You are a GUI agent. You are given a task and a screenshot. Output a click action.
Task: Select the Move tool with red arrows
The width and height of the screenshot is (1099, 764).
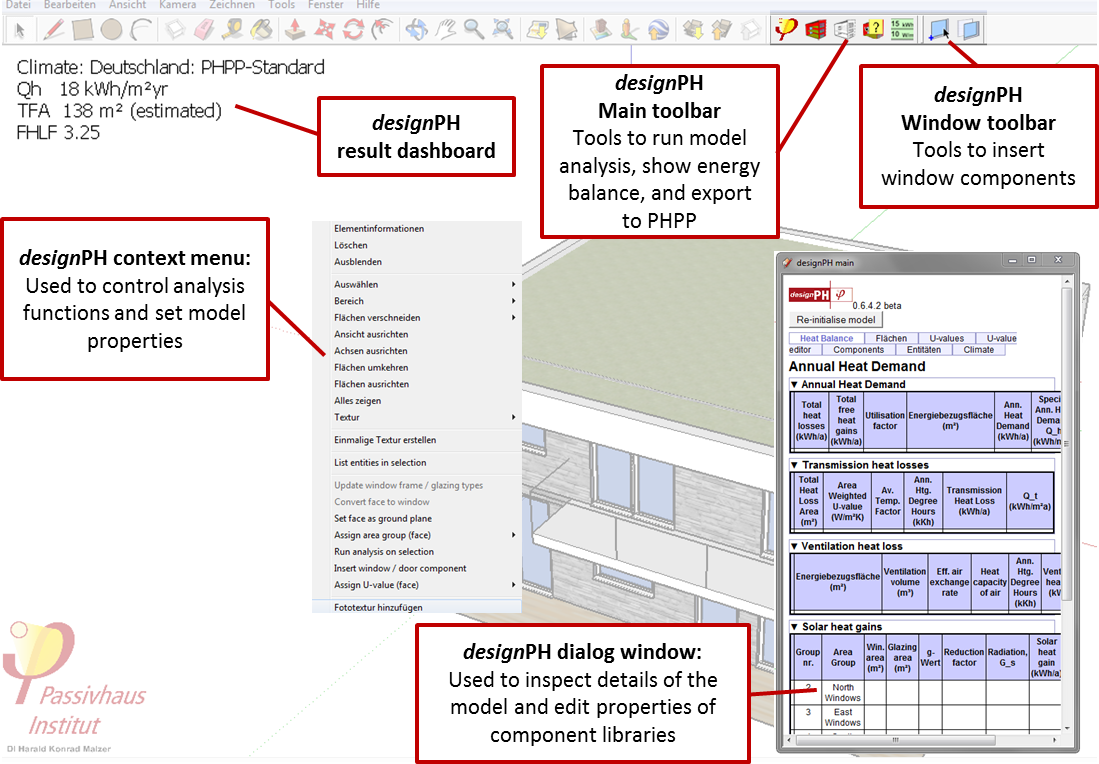click(324, 29)
